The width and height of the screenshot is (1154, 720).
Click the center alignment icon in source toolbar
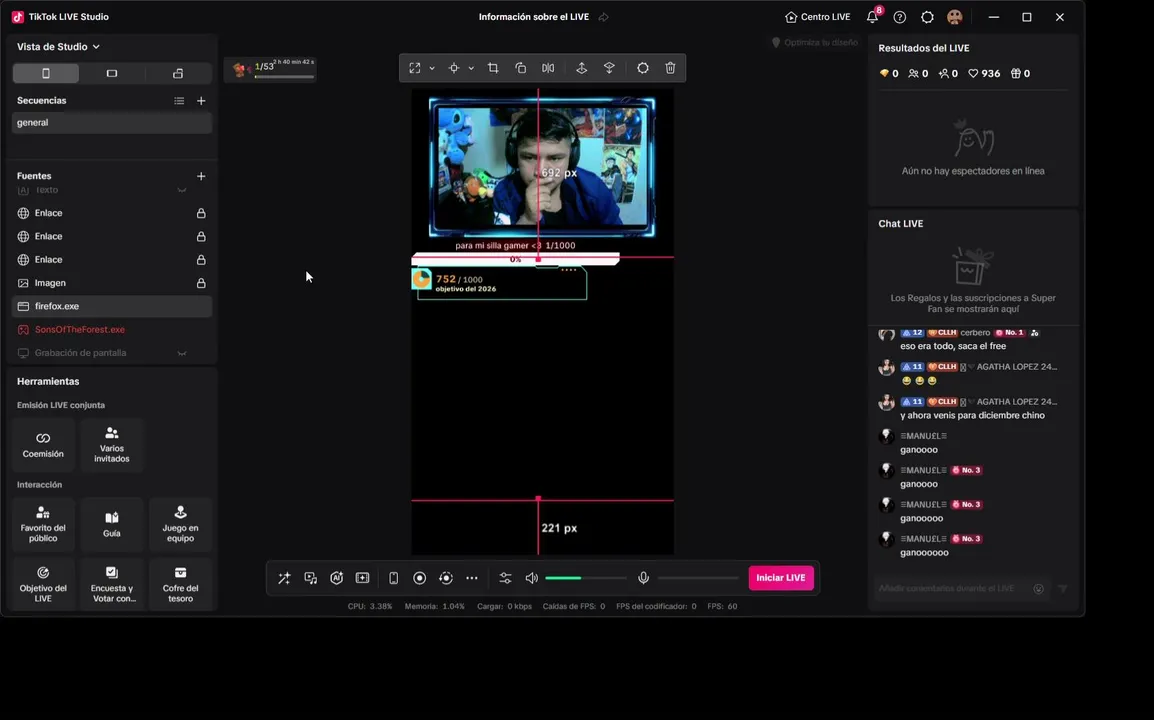click(x=454, y=68)
